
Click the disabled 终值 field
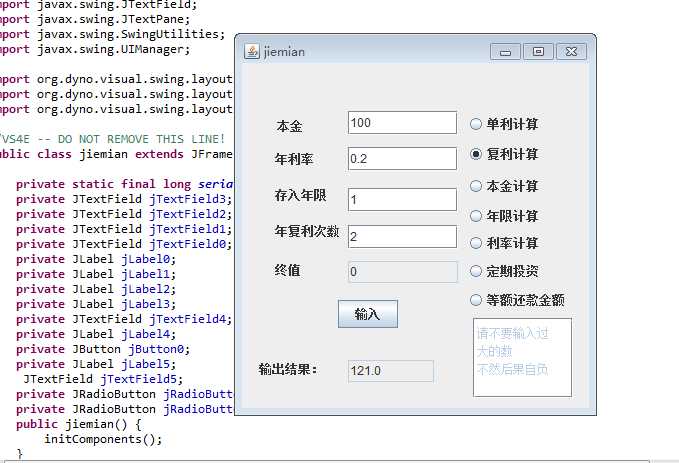[402, 272]
